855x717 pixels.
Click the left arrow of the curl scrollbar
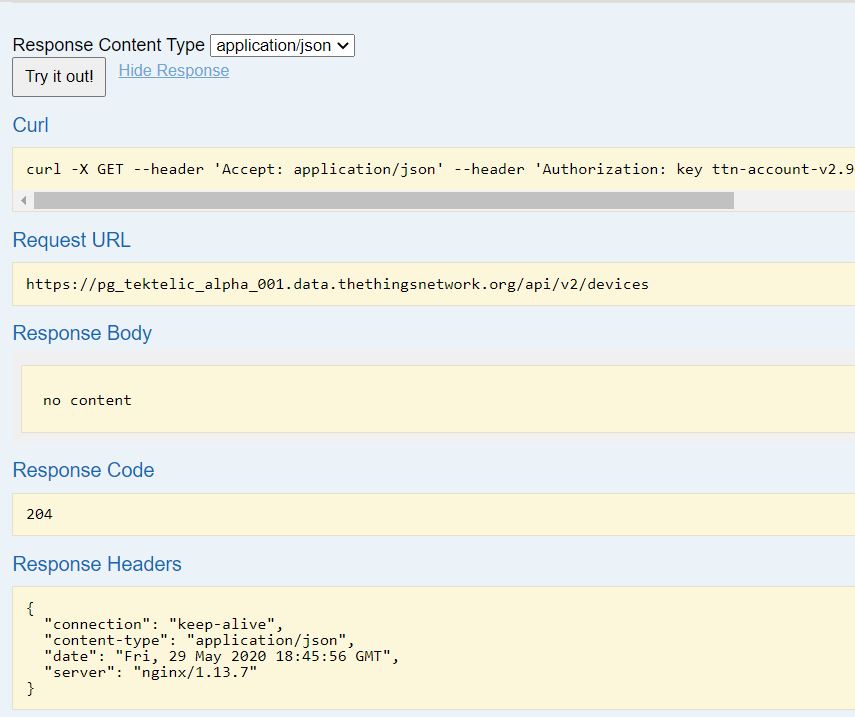click(x=24, y=201)
